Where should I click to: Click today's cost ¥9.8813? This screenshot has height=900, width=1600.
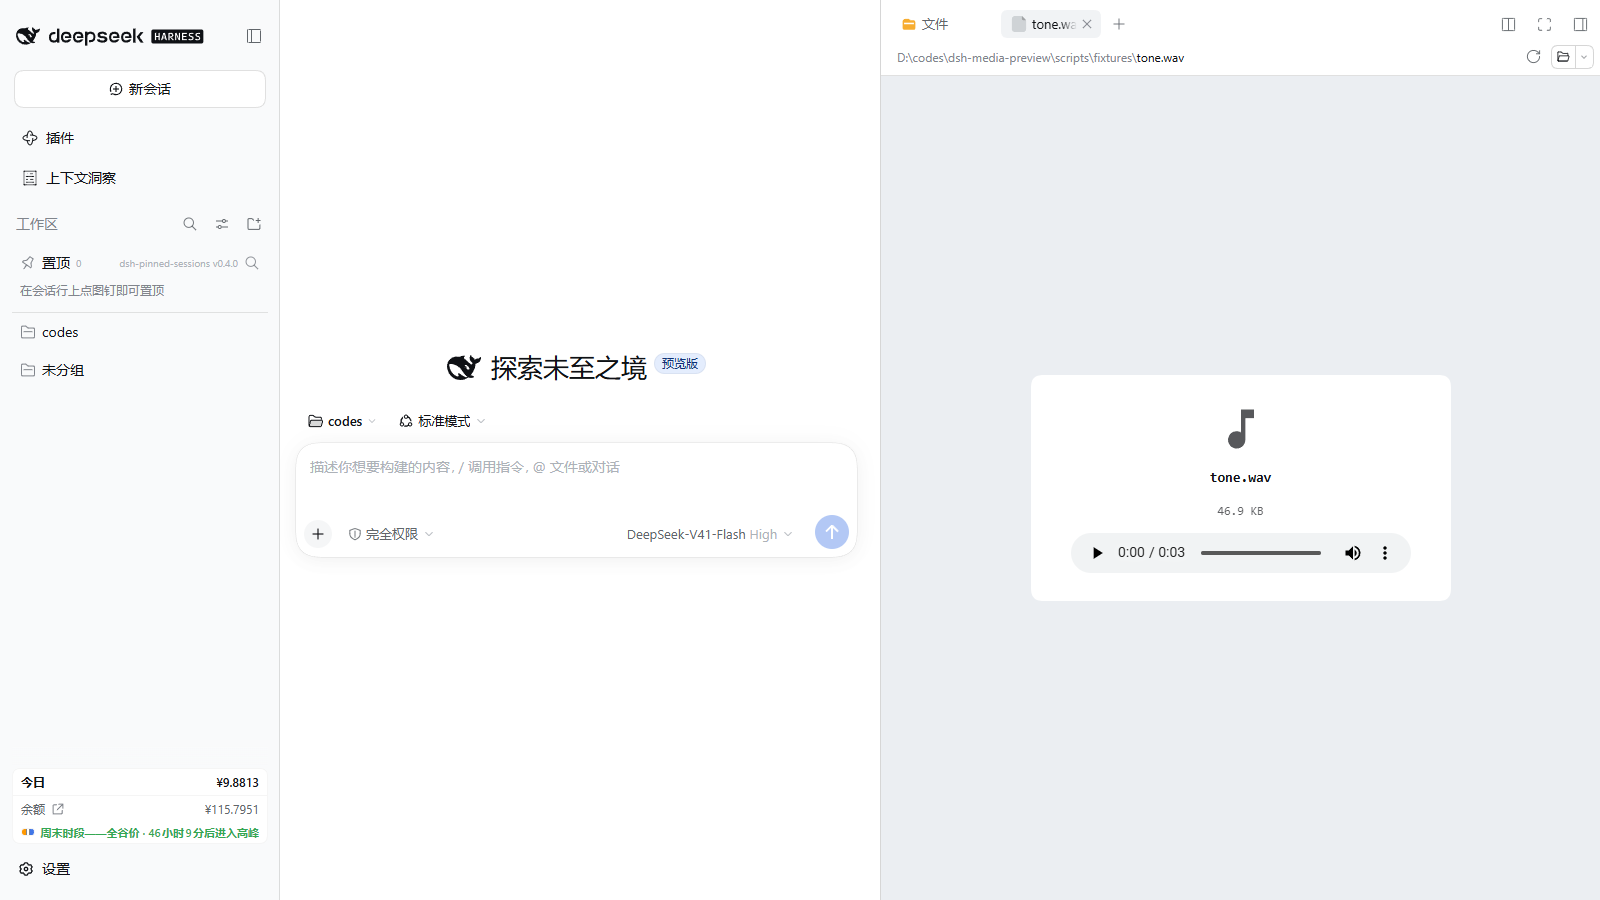click(x=238, y=783)
